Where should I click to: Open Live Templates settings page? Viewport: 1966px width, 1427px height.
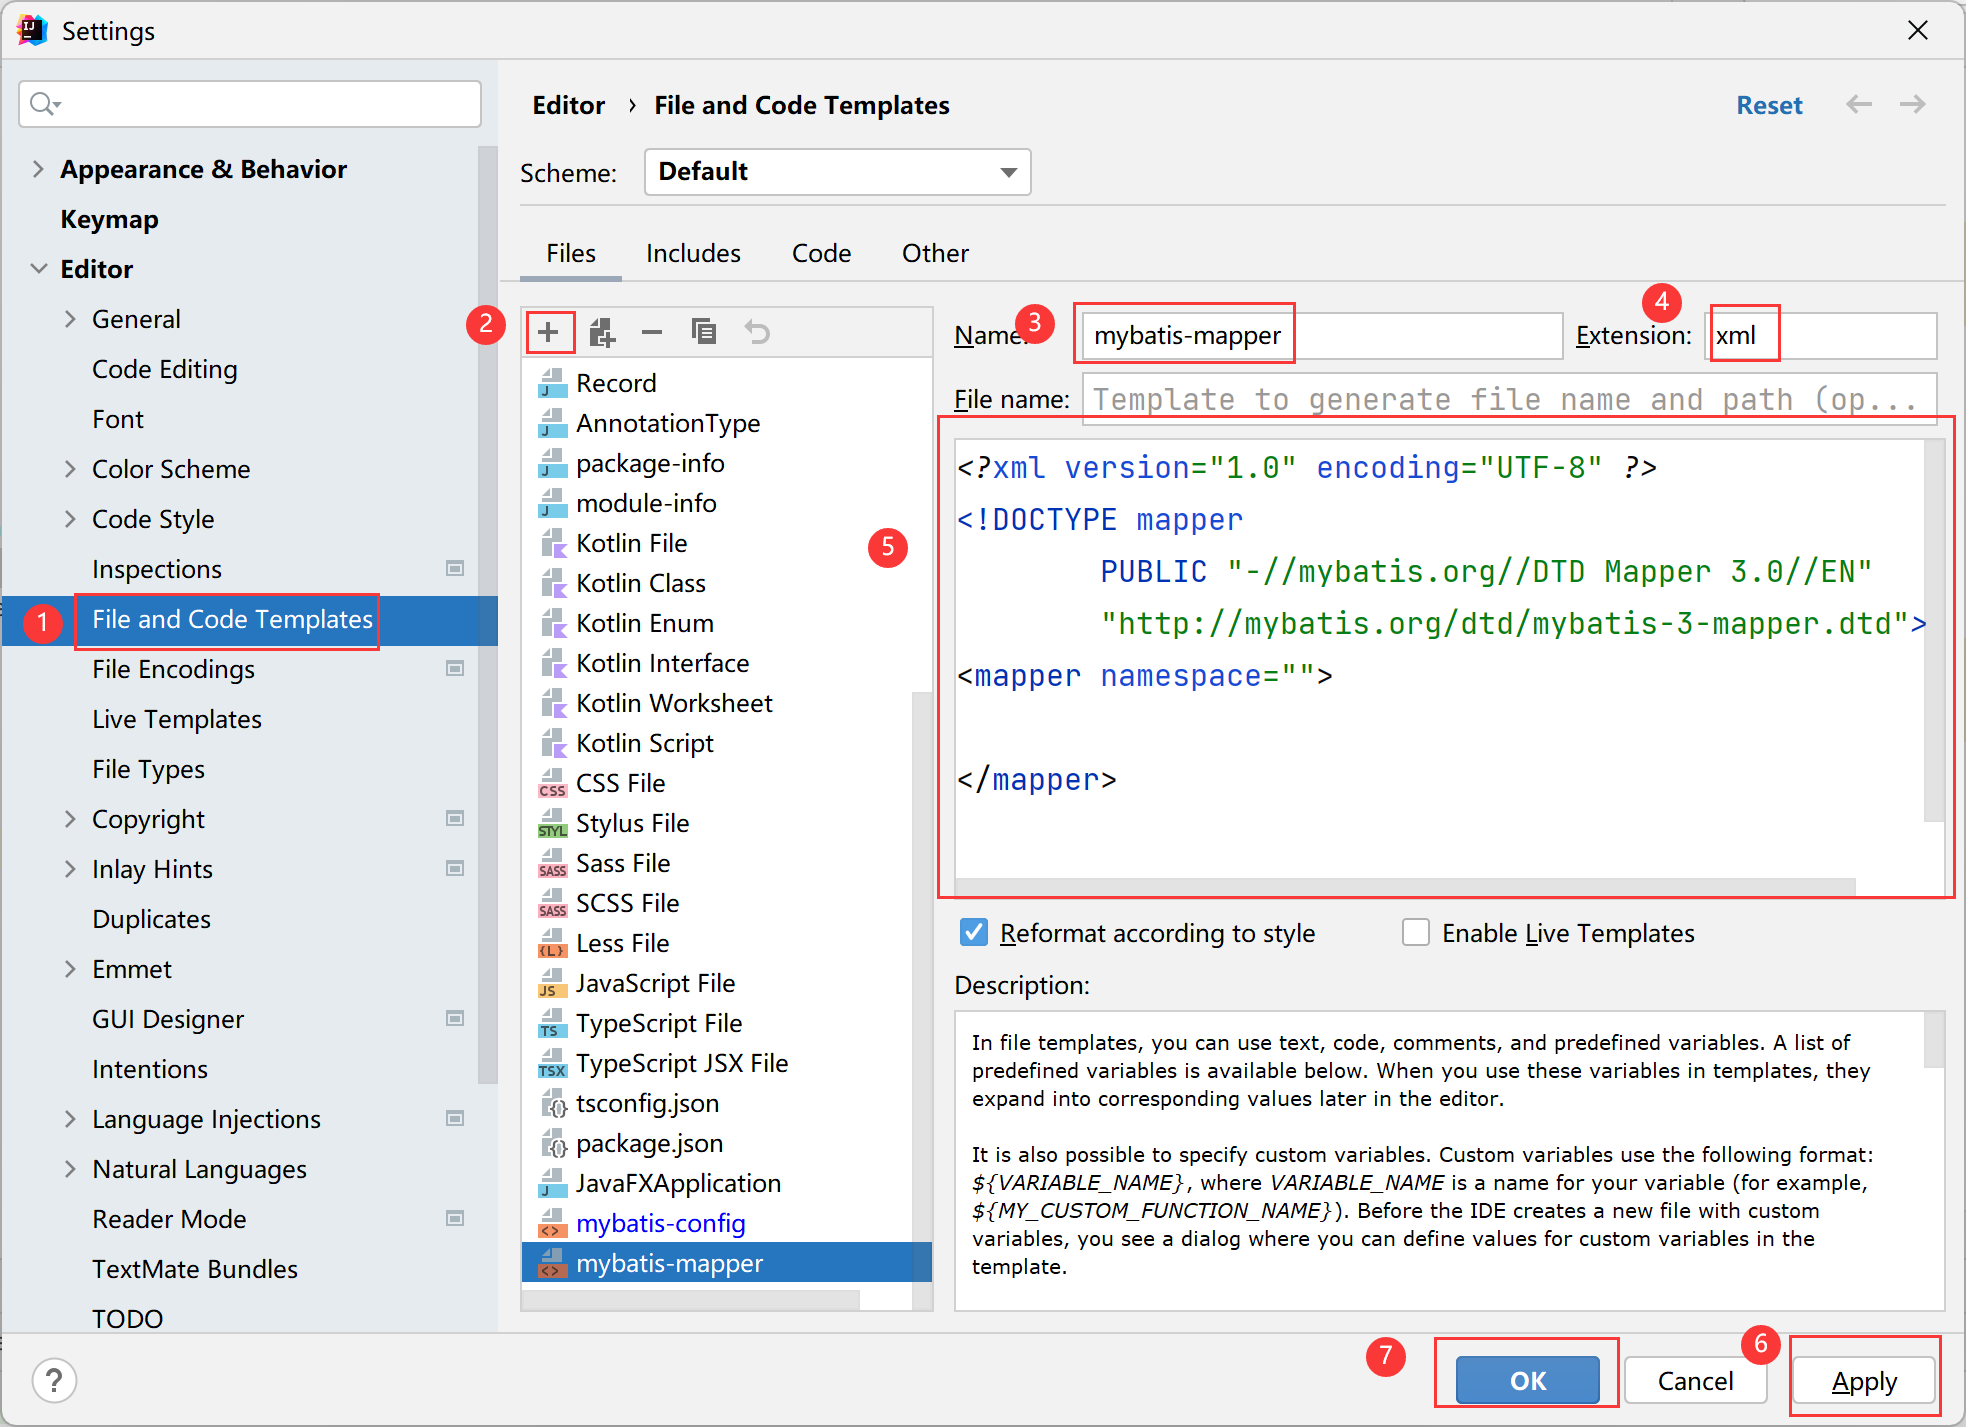(177, 719)
